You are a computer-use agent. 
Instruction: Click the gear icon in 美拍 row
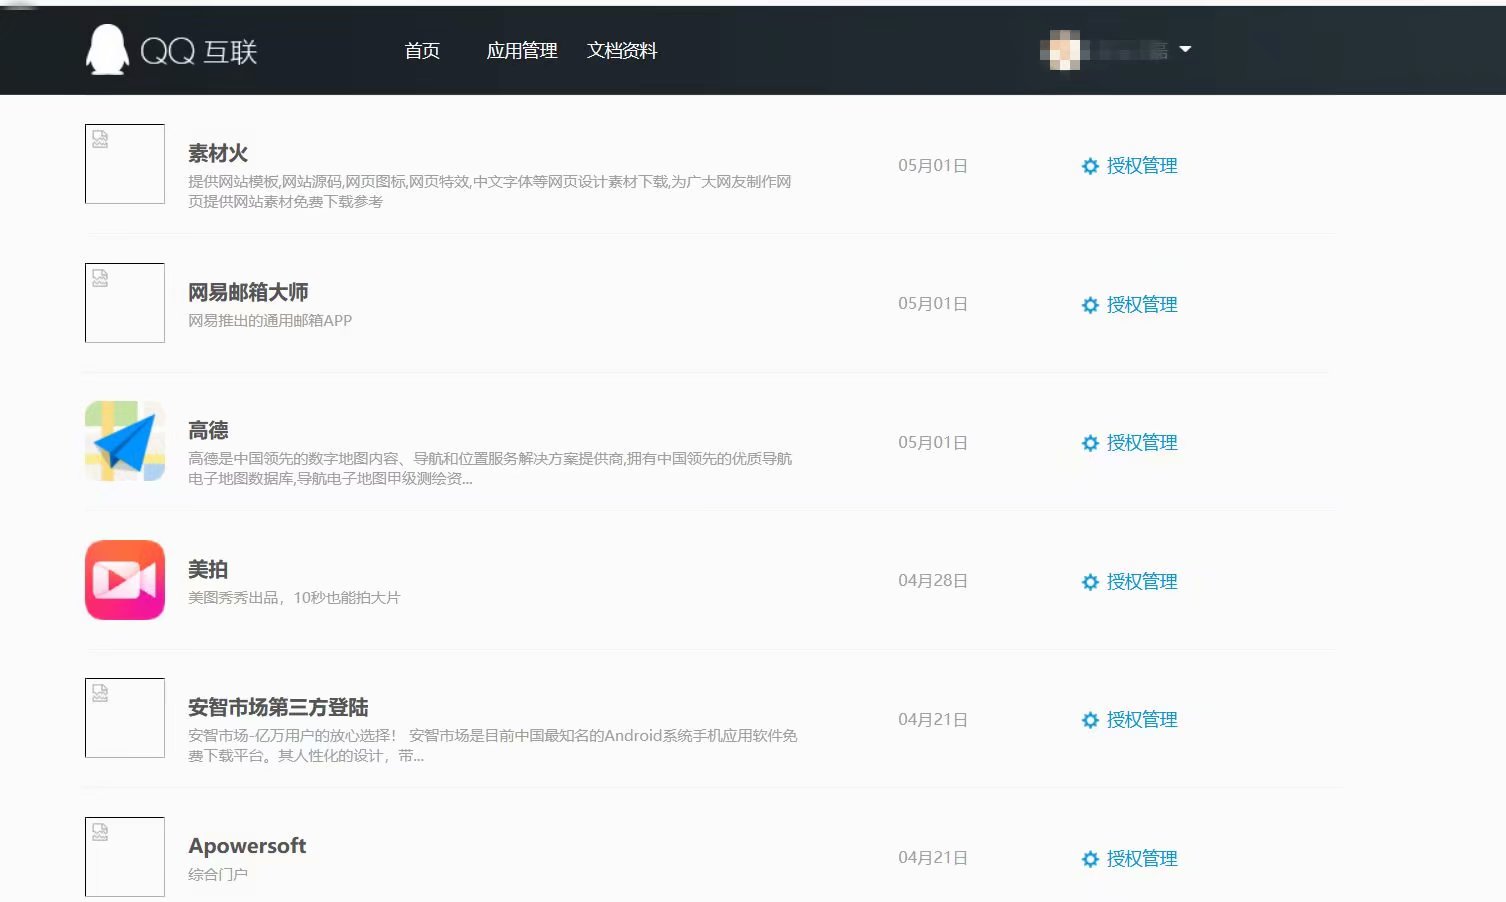(x=1090, y=582)
